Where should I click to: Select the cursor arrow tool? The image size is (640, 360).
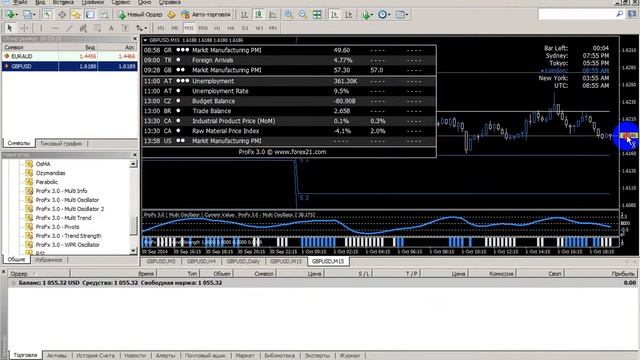[x=10, y=28]
